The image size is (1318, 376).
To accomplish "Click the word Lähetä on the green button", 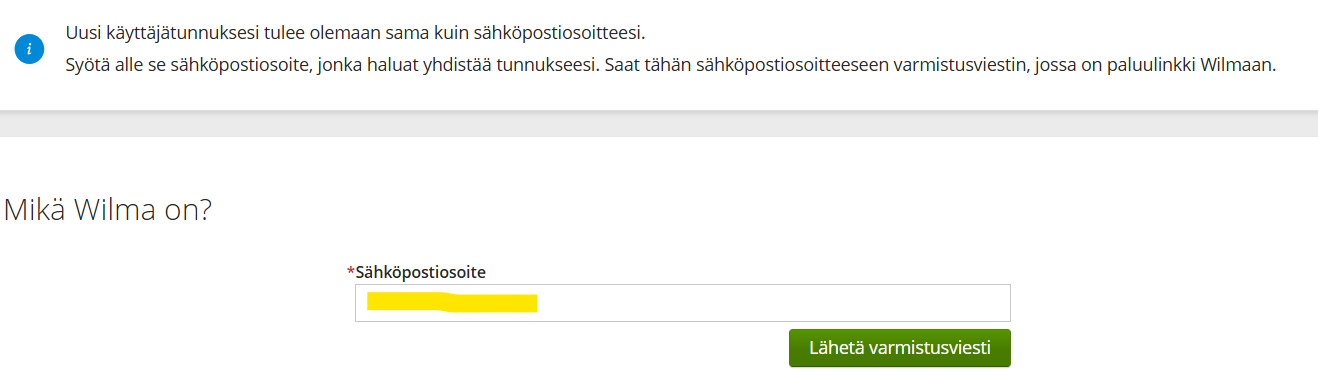I will tap(836, 348).
